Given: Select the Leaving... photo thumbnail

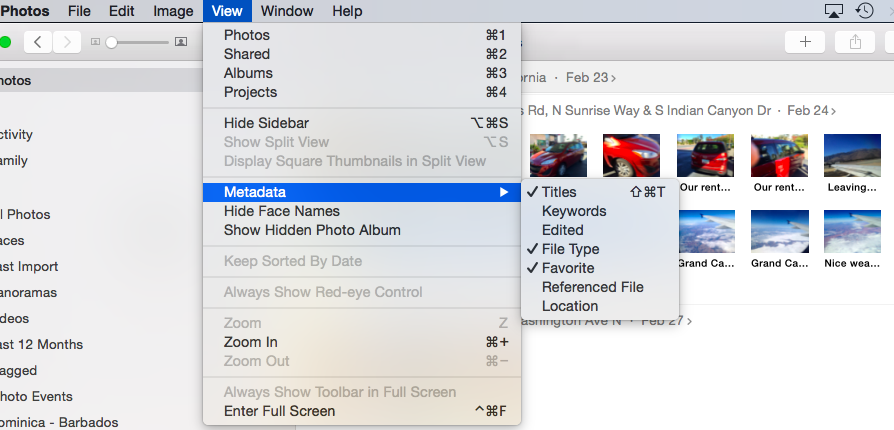Looking at the screenshot, I should click(852, 157).
